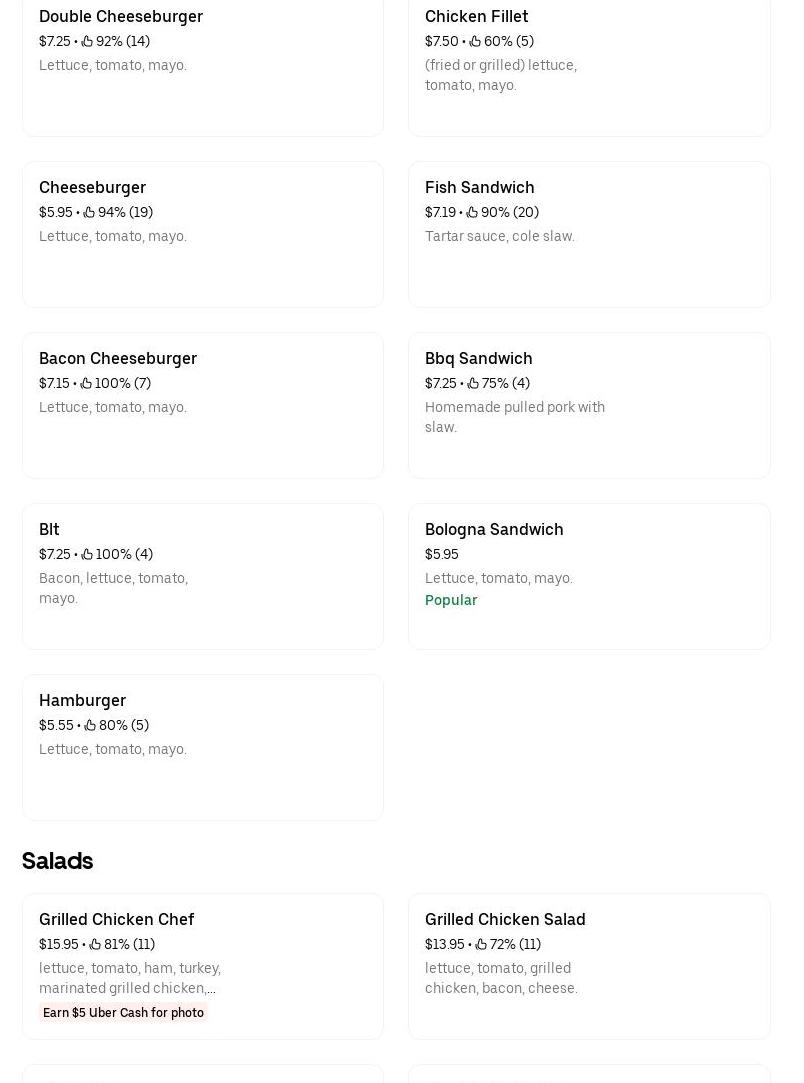Click Earn $5 Uber Cash for photo badge
This screenshot has width=804, height=1083.
point(123,1013)
